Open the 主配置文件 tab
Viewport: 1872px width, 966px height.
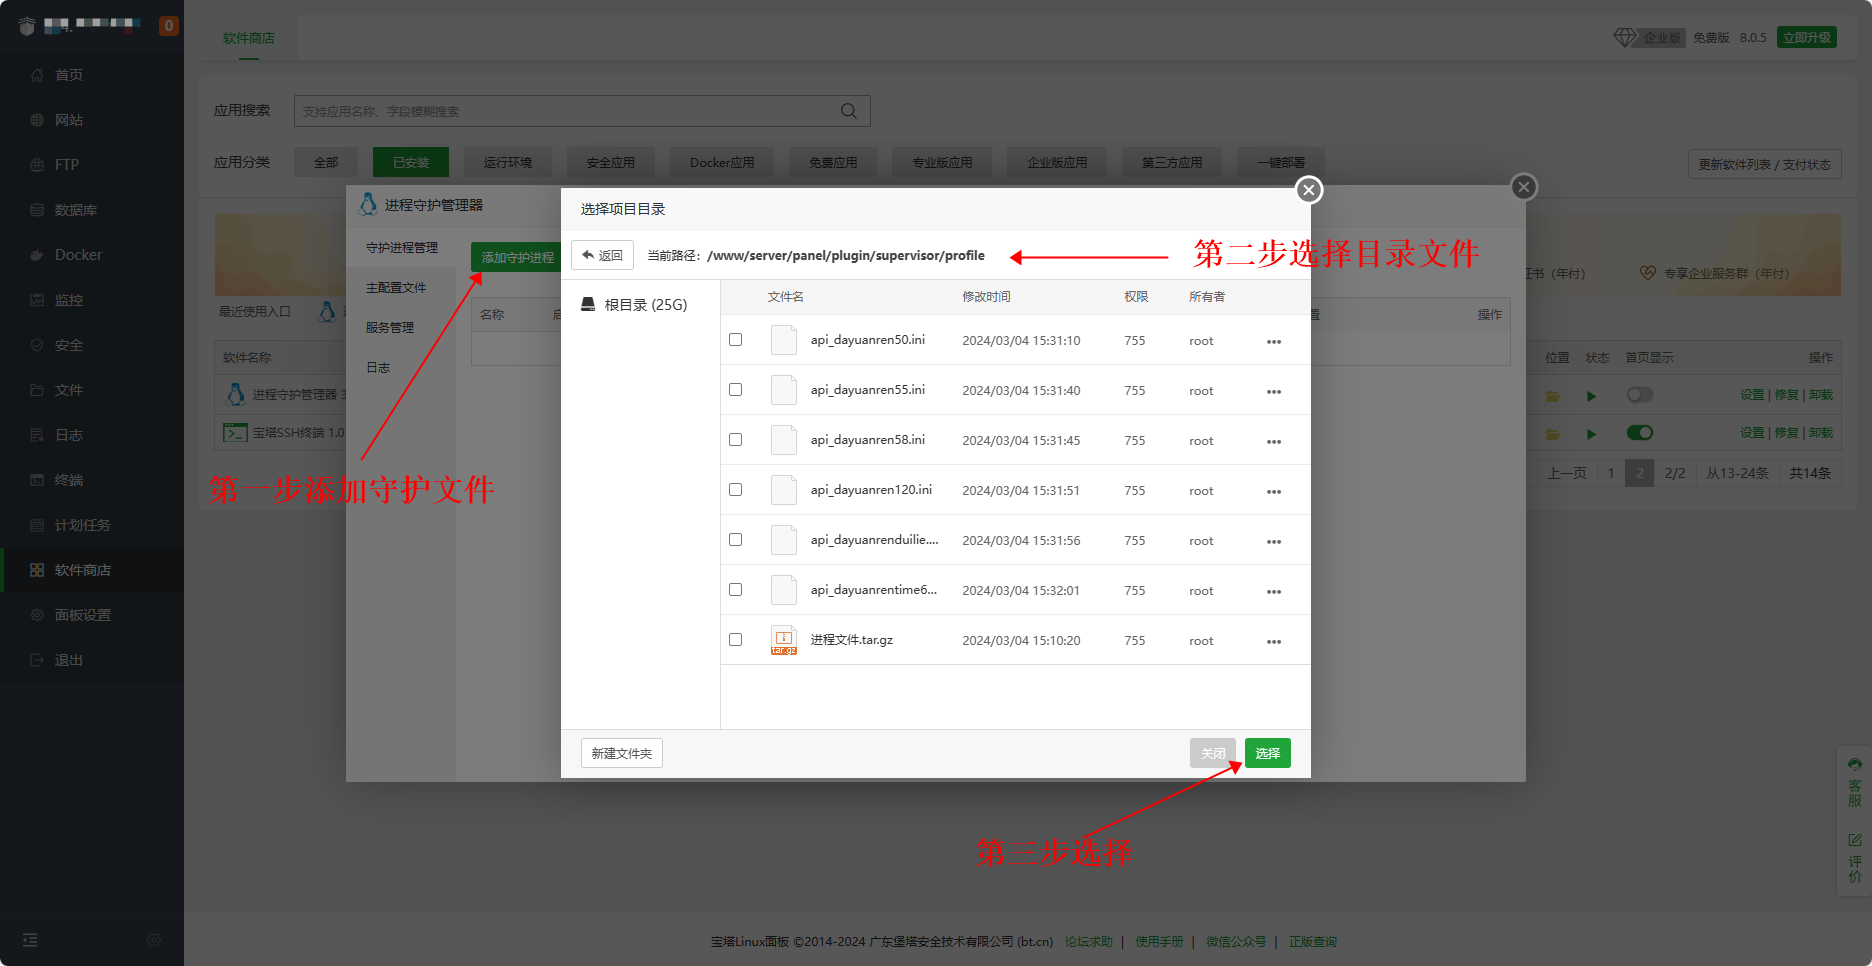[396, 288]
